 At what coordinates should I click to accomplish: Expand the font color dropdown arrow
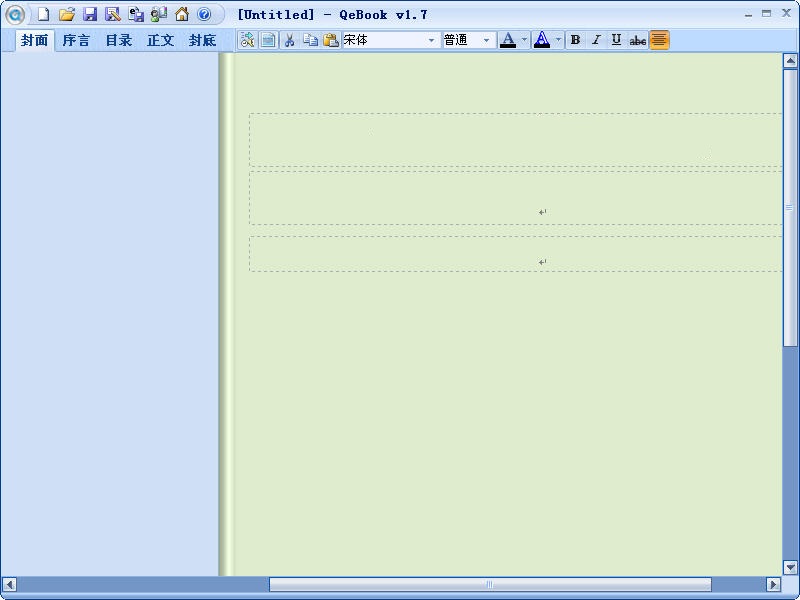coord(524,40)
